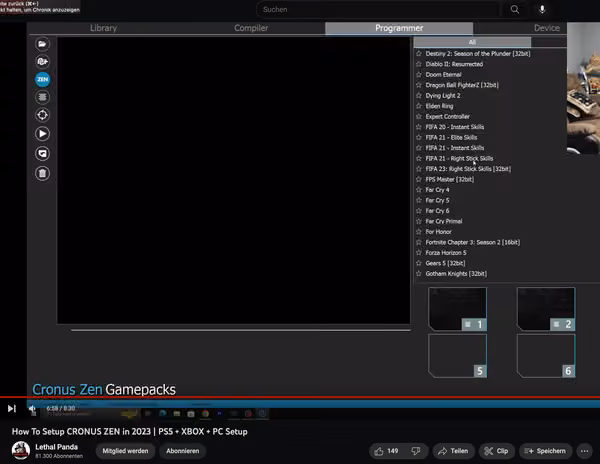Star the Forza Horizon 5 gamepack

tap(419, 252)
